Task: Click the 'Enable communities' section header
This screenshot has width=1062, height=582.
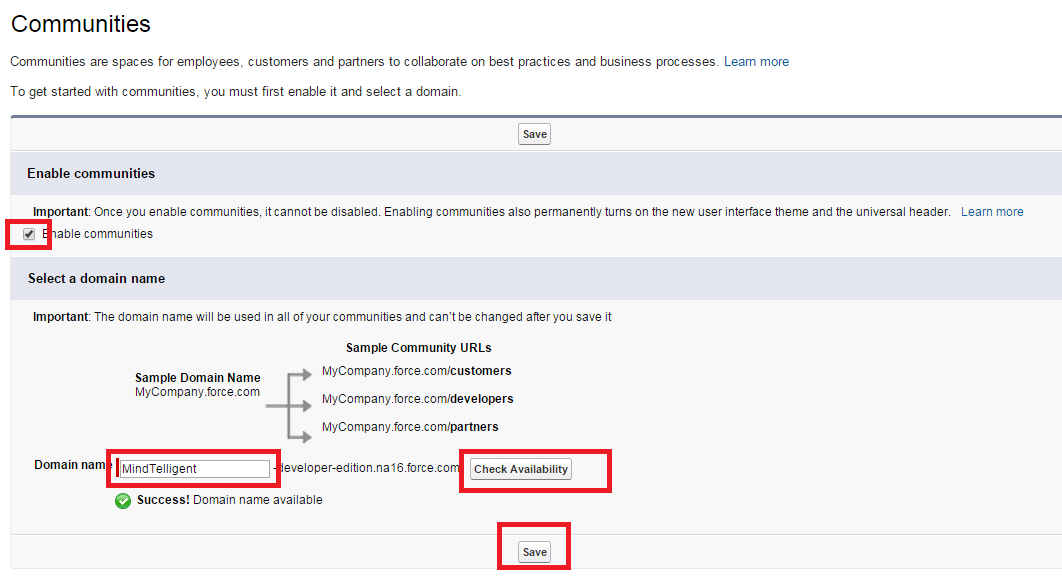Action: 91,174
